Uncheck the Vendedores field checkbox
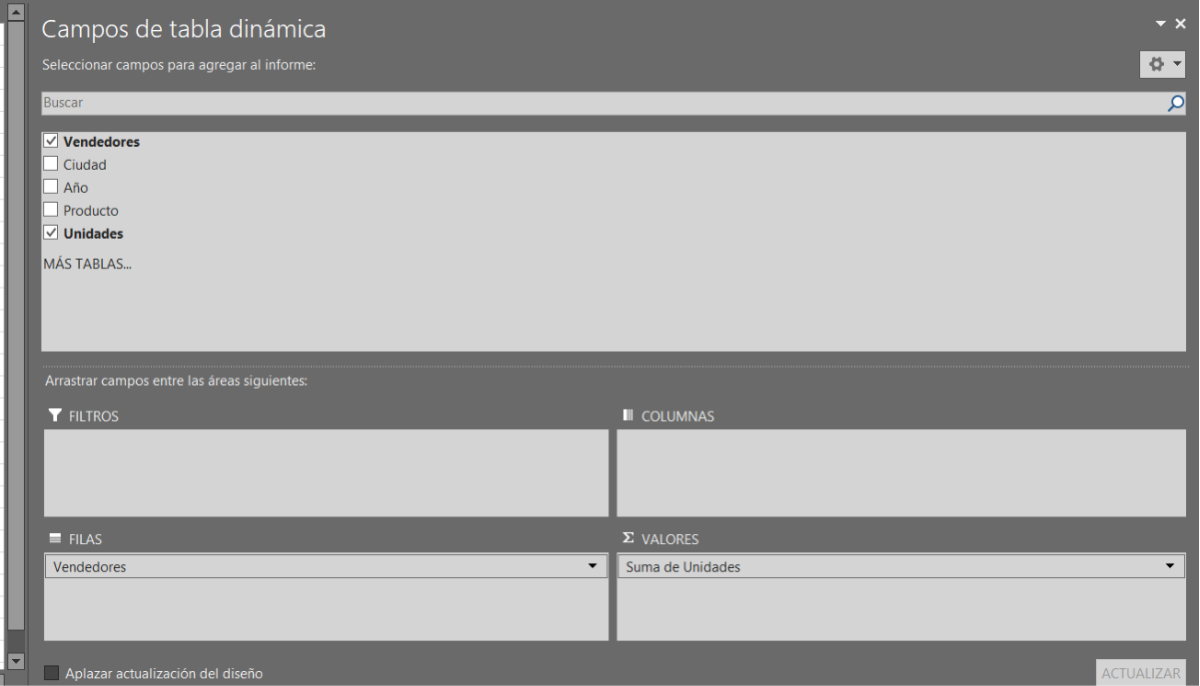The image size is (1200, 686). [51, 142]
